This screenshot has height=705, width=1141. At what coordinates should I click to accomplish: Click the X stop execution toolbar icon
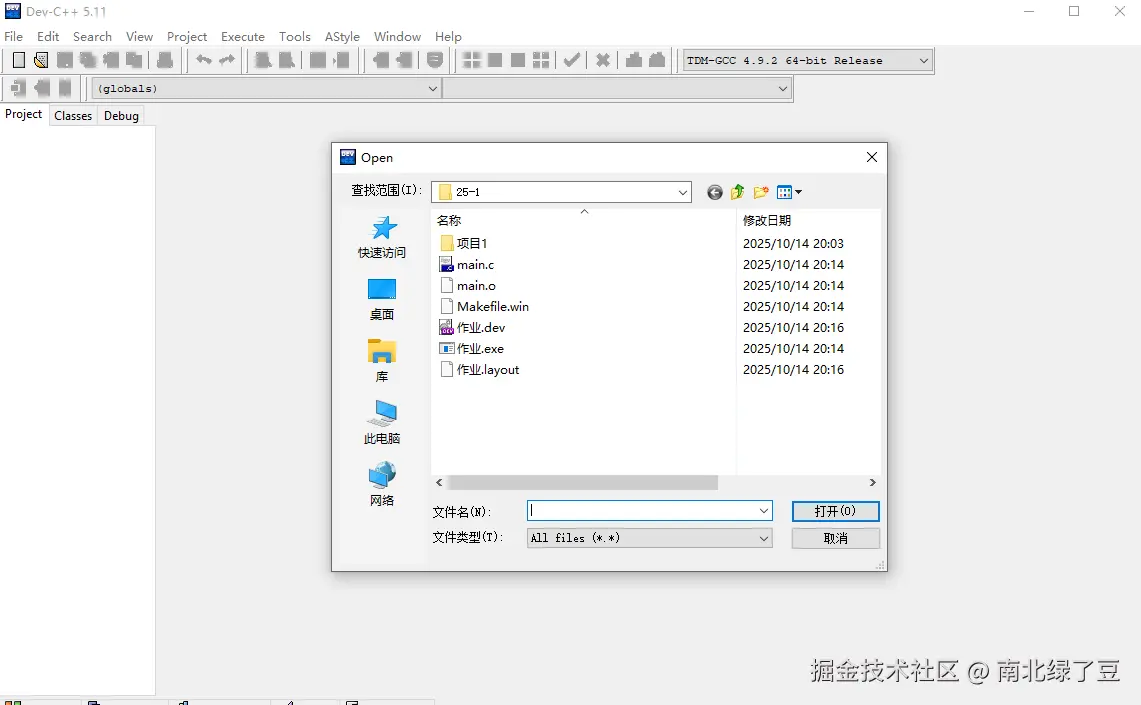[x=603, y=60]
